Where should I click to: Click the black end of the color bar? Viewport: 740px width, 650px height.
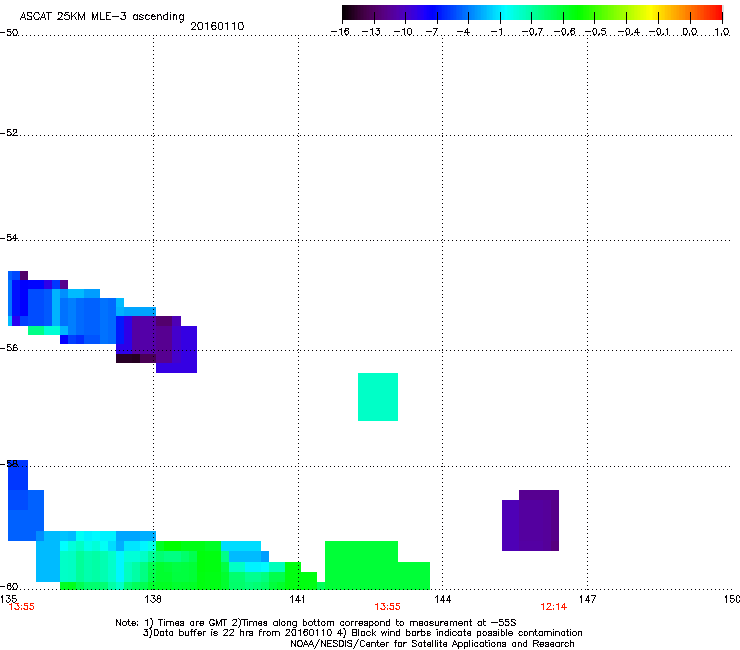pos(349,12)
